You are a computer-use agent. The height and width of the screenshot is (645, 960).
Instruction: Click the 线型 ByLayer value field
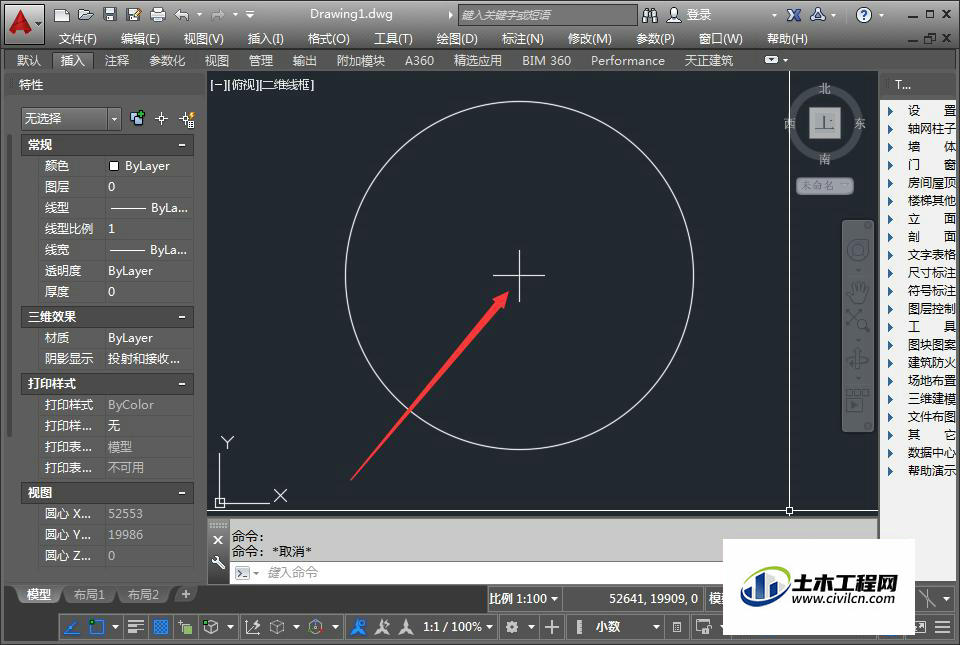point(149,208)
